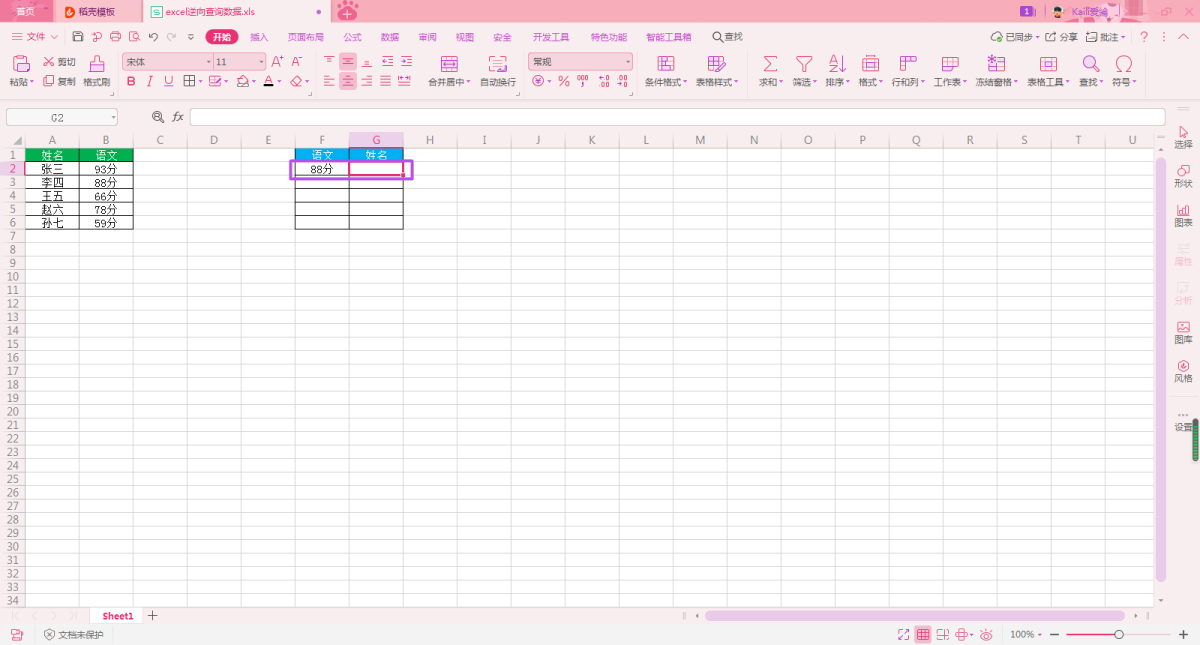Open the 公式 (Formulas) ribbon tab
Viewport: 1200px width, 645px height.
[x=352, y=37]
